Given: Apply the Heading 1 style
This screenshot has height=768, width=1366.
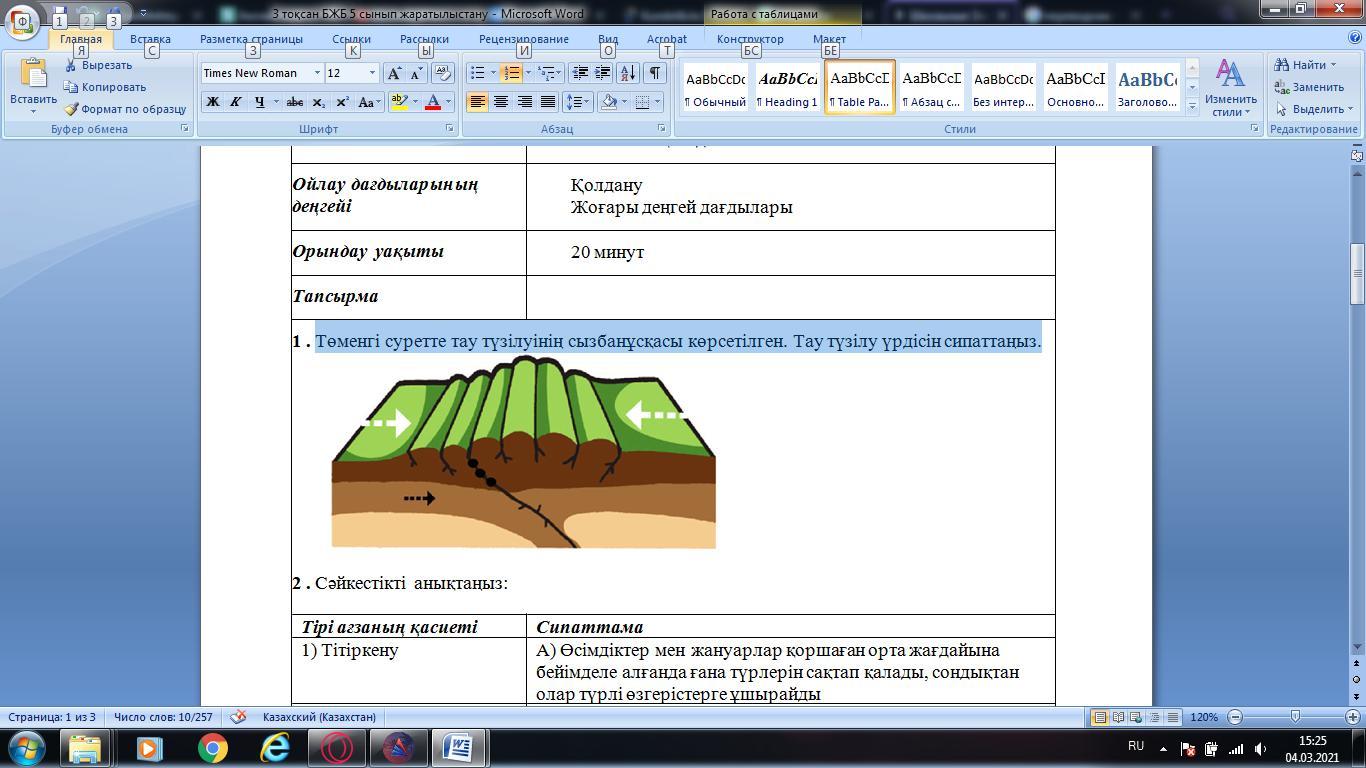Looking at the screenshot, I should (787, 88).
